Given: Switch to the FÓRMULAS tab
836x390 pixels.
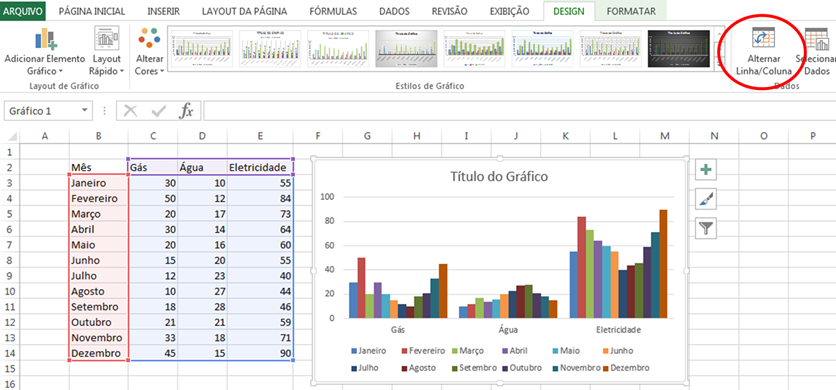Looking at the screenshot, I should click(332, 11).
